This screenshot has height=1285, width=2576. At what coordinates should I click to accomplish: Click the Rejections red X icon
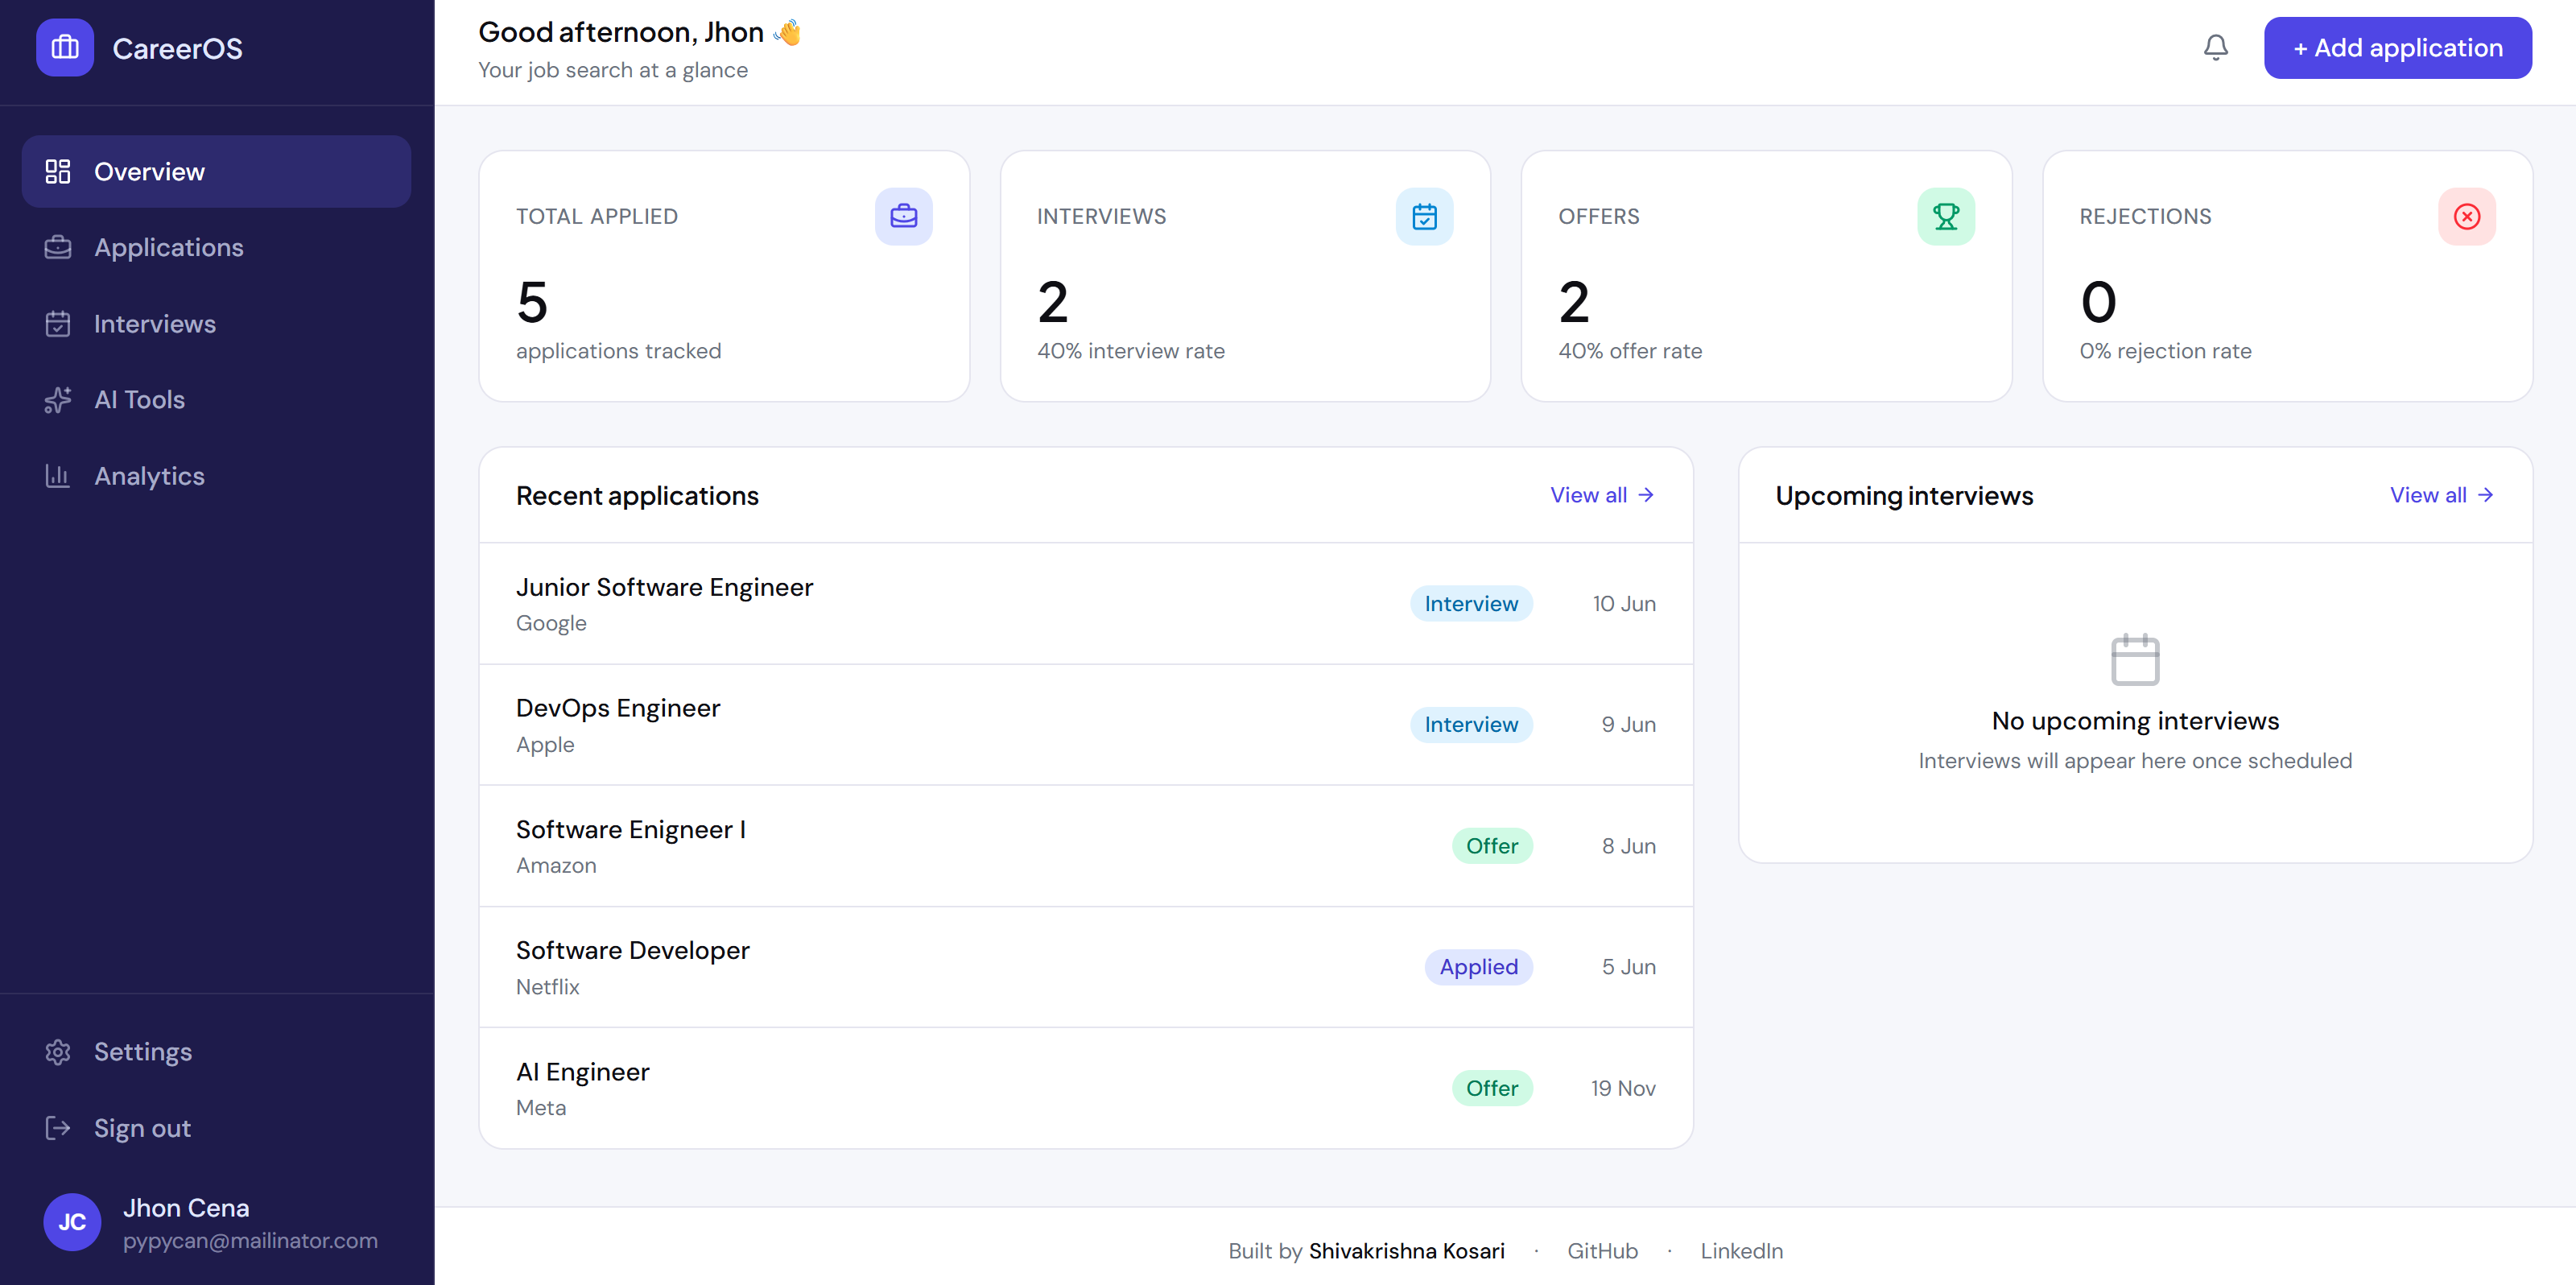[2466, 216]
